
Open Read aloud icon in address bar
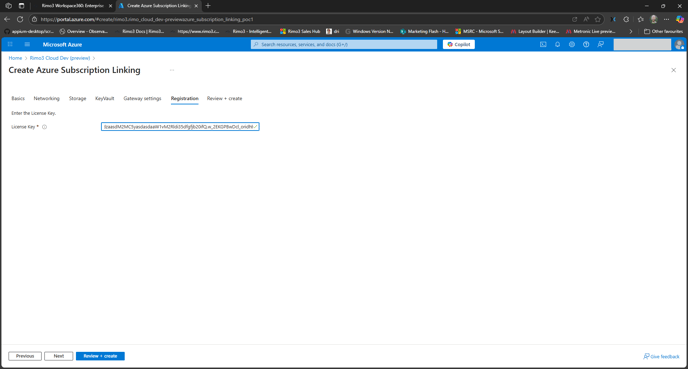(586, 19)
